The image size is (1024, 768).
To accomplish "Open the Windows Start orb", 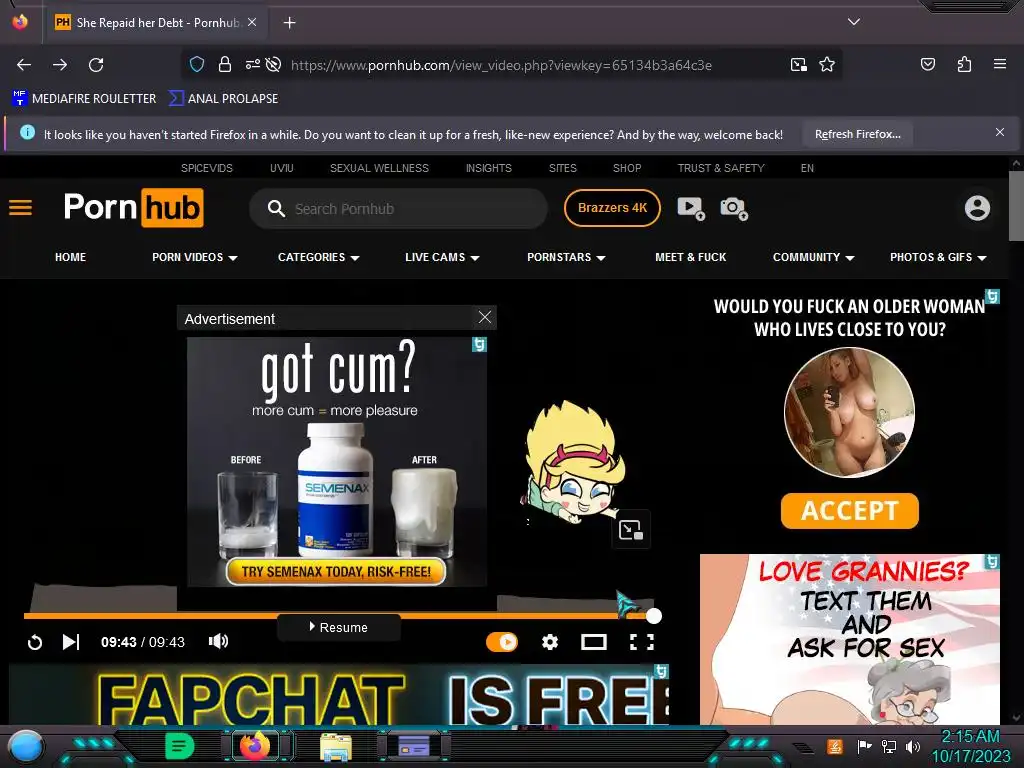I will click(x=25, y=748).
